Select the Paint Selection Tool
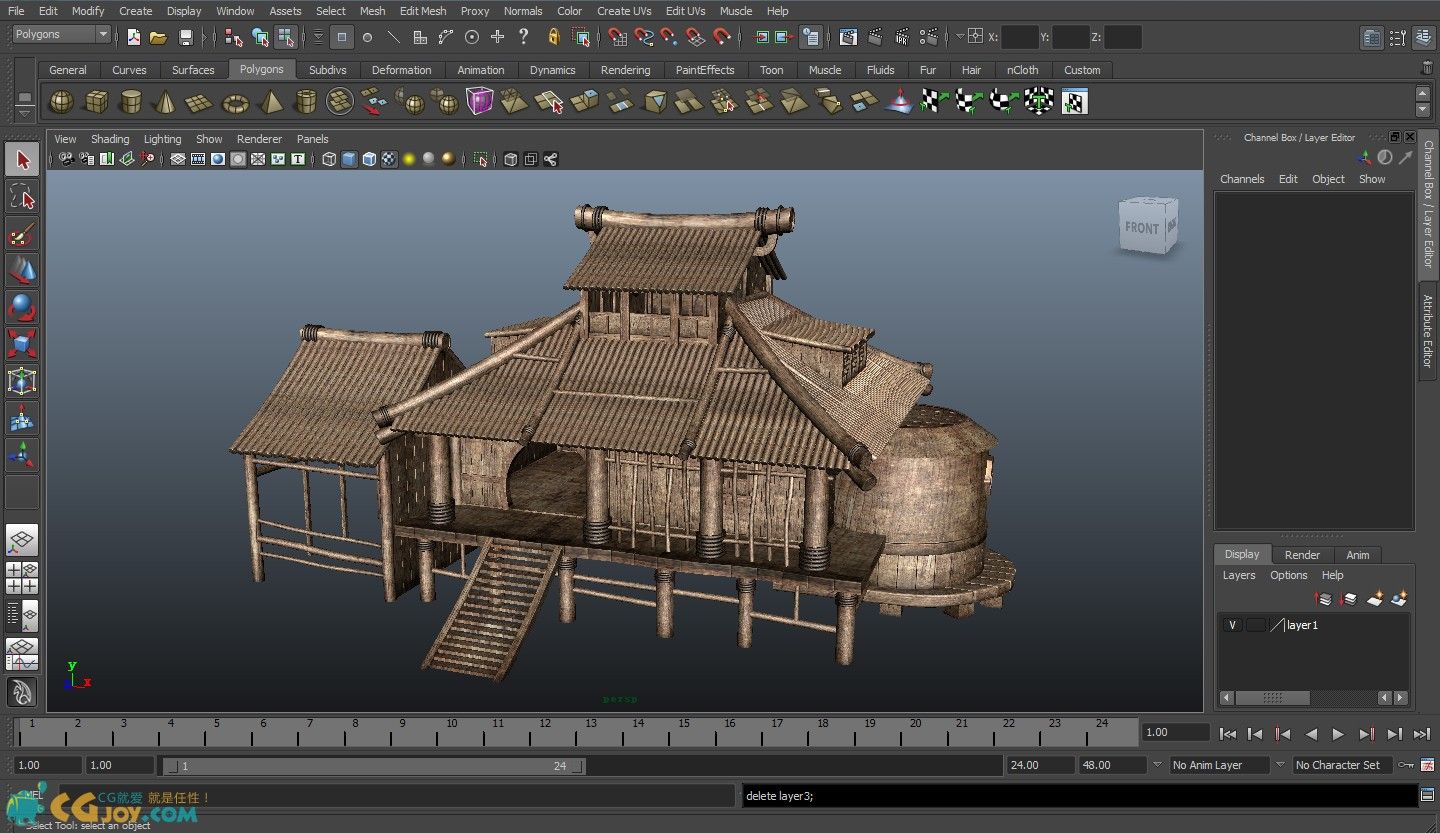The image size is (1440, 833). 22,234
